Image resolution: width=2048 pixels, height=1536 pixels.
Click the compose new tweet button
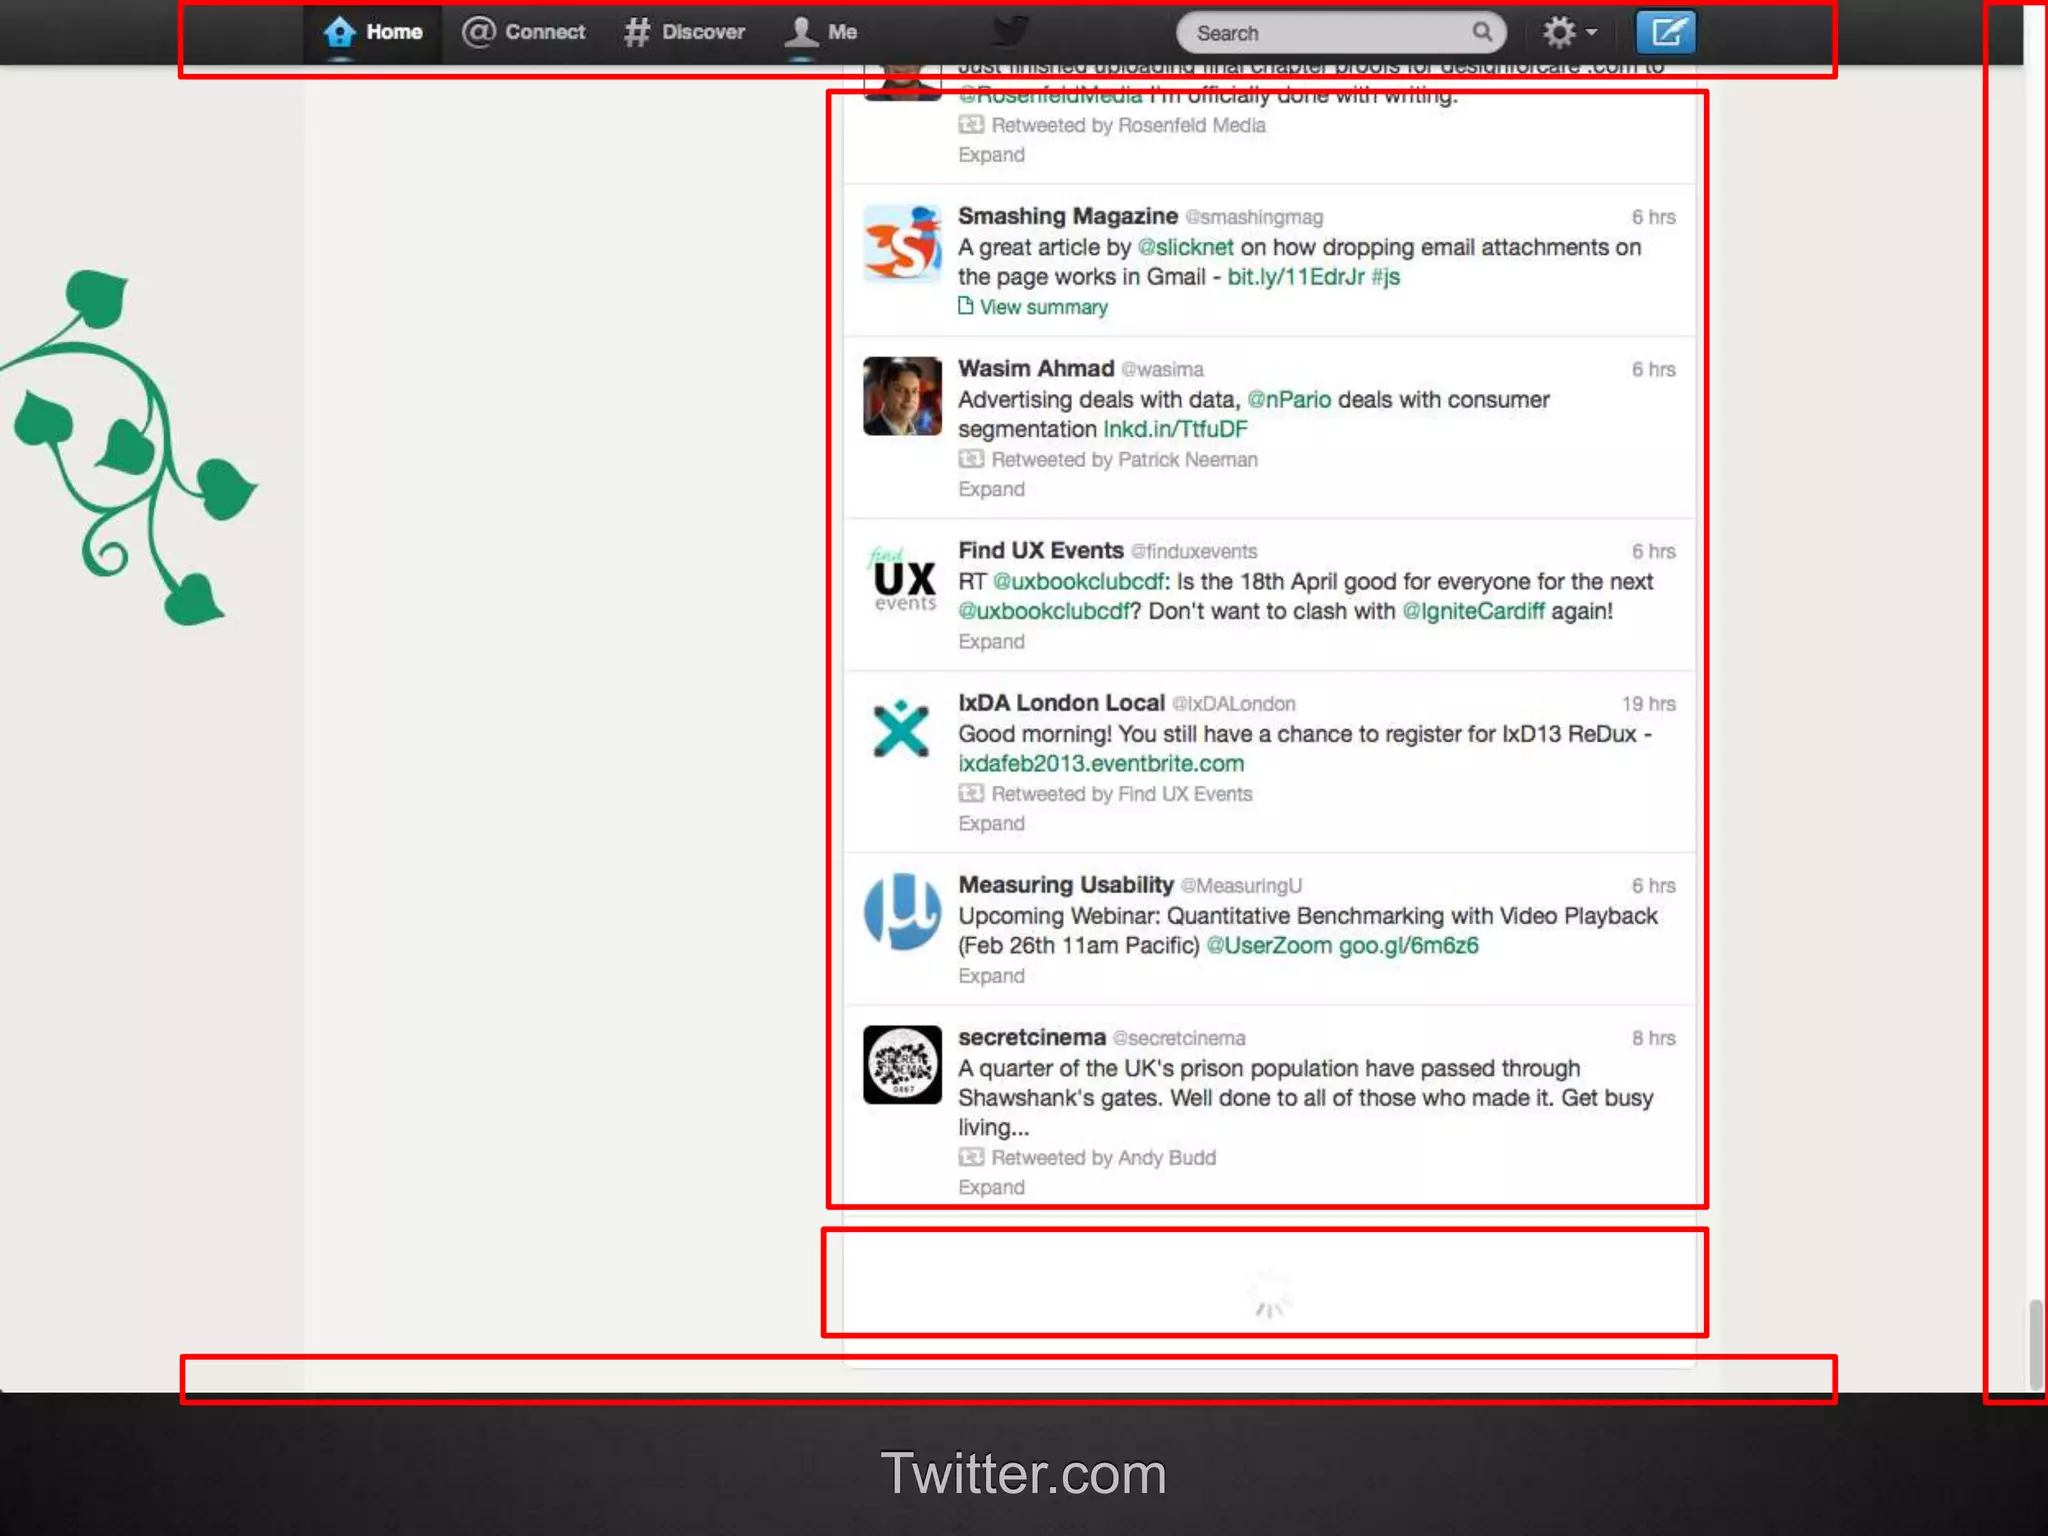1666,32
